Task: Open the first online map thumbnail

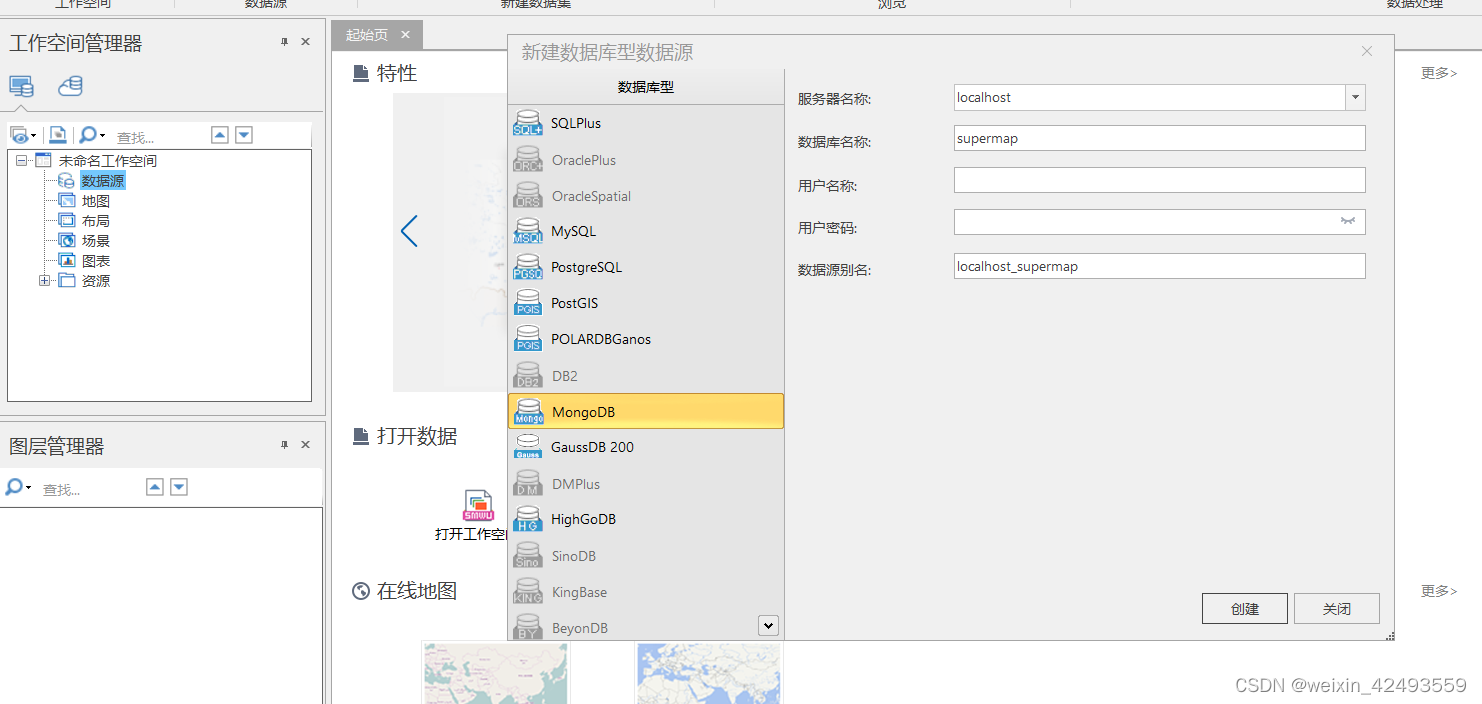Action: [x=495, y=673]
